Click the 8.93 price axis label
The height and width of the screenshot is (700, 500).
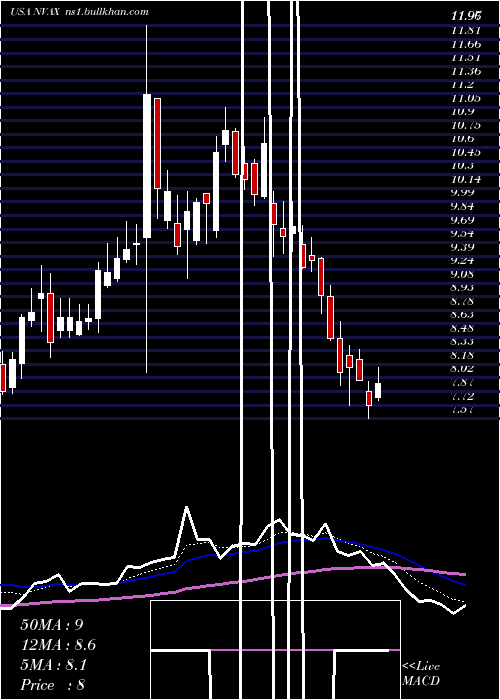464,288
